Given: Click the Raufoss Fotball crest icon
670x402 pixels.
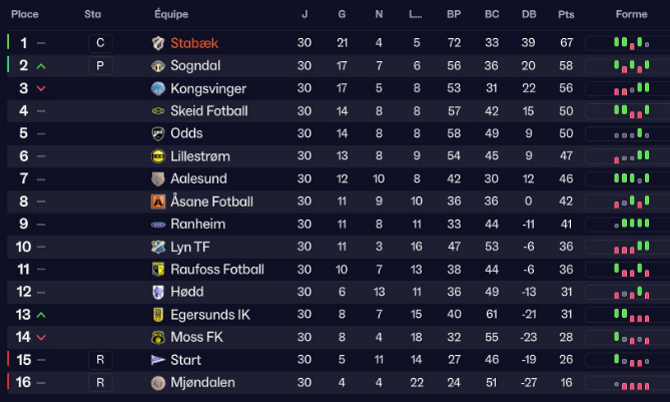Looking at the screenshot, I should pyautogui.click(x=158, y=269).
